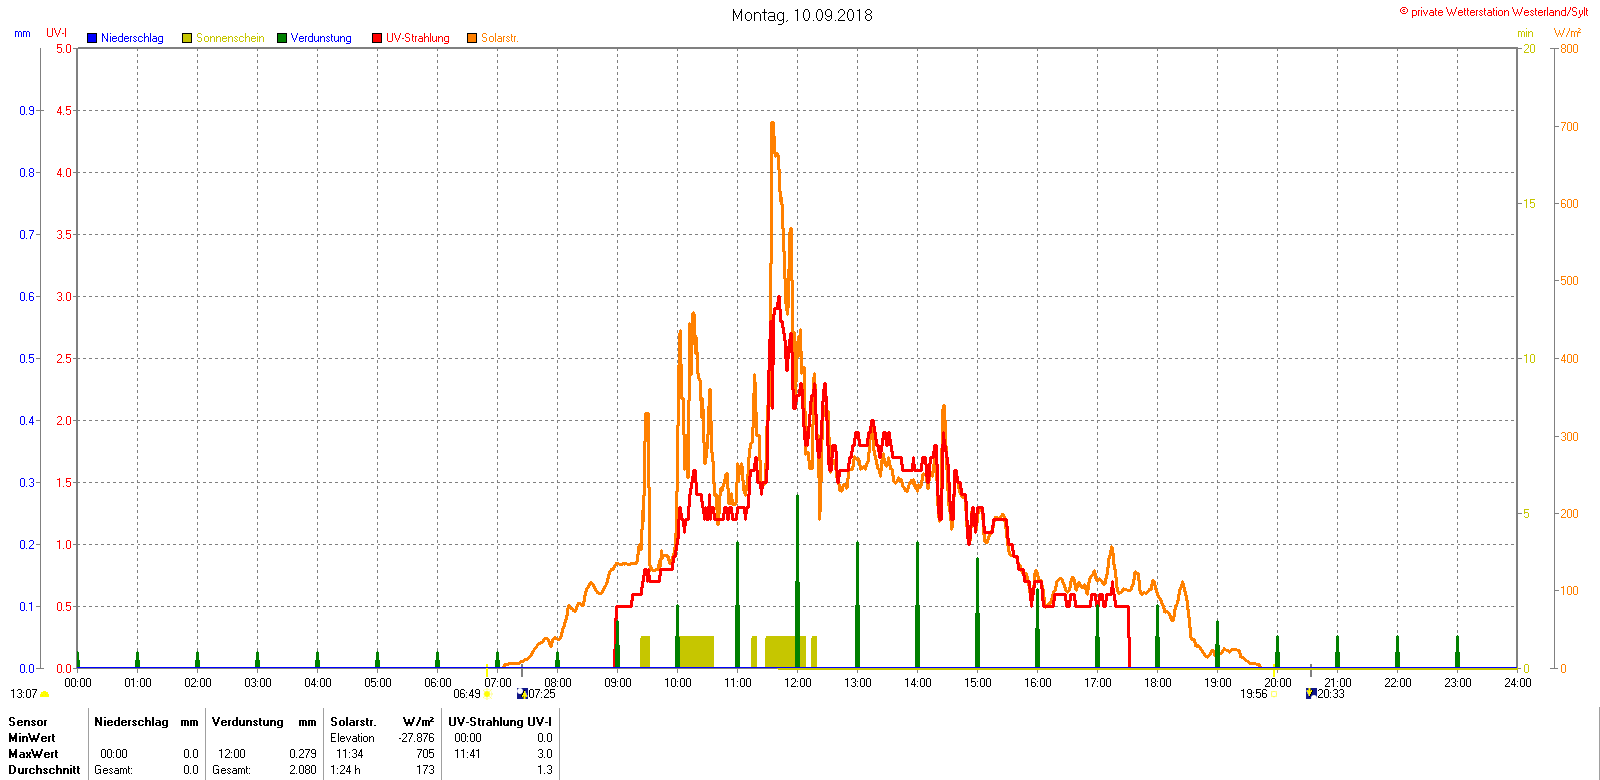The width and height of the screenshot is (1600, 780).
Task: Click the chart title 'Montag, 10.09.2018'
Action: pos(802,15)
